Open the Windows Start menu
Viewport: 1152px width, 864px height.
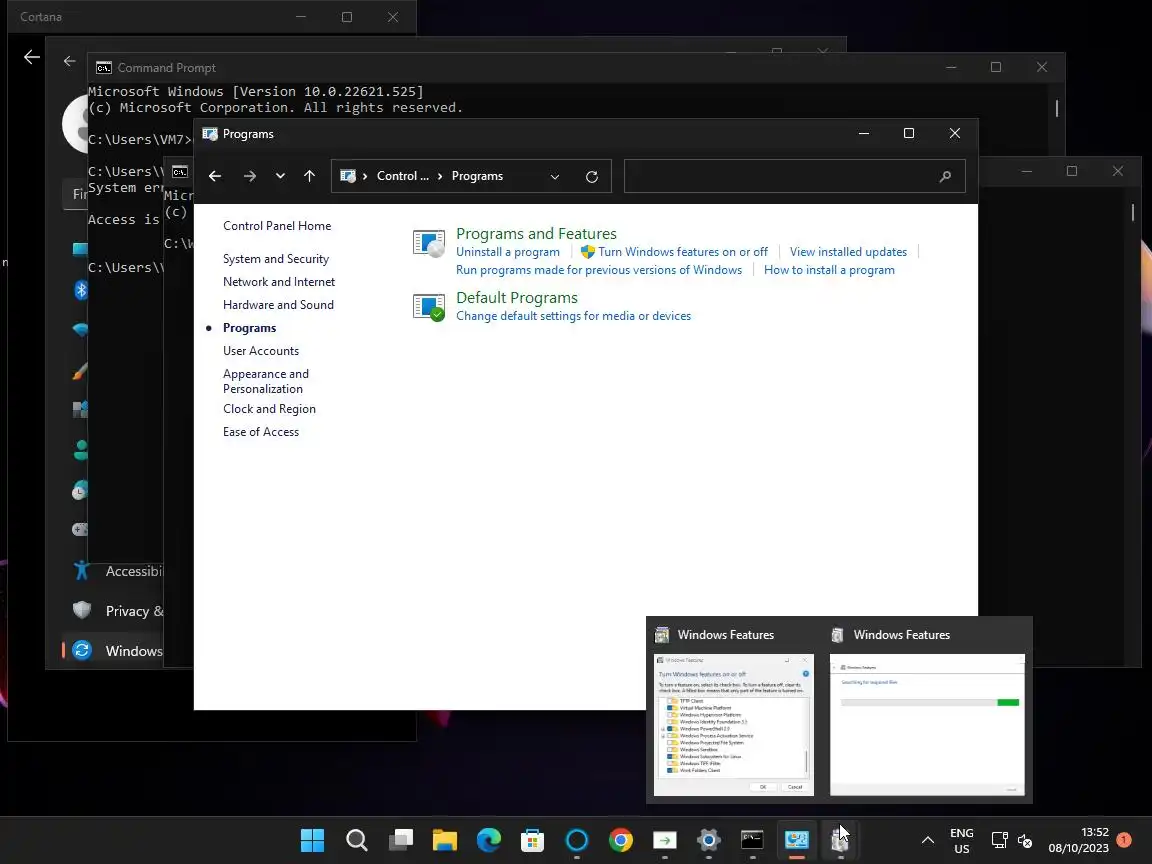(x=312, y=840)
